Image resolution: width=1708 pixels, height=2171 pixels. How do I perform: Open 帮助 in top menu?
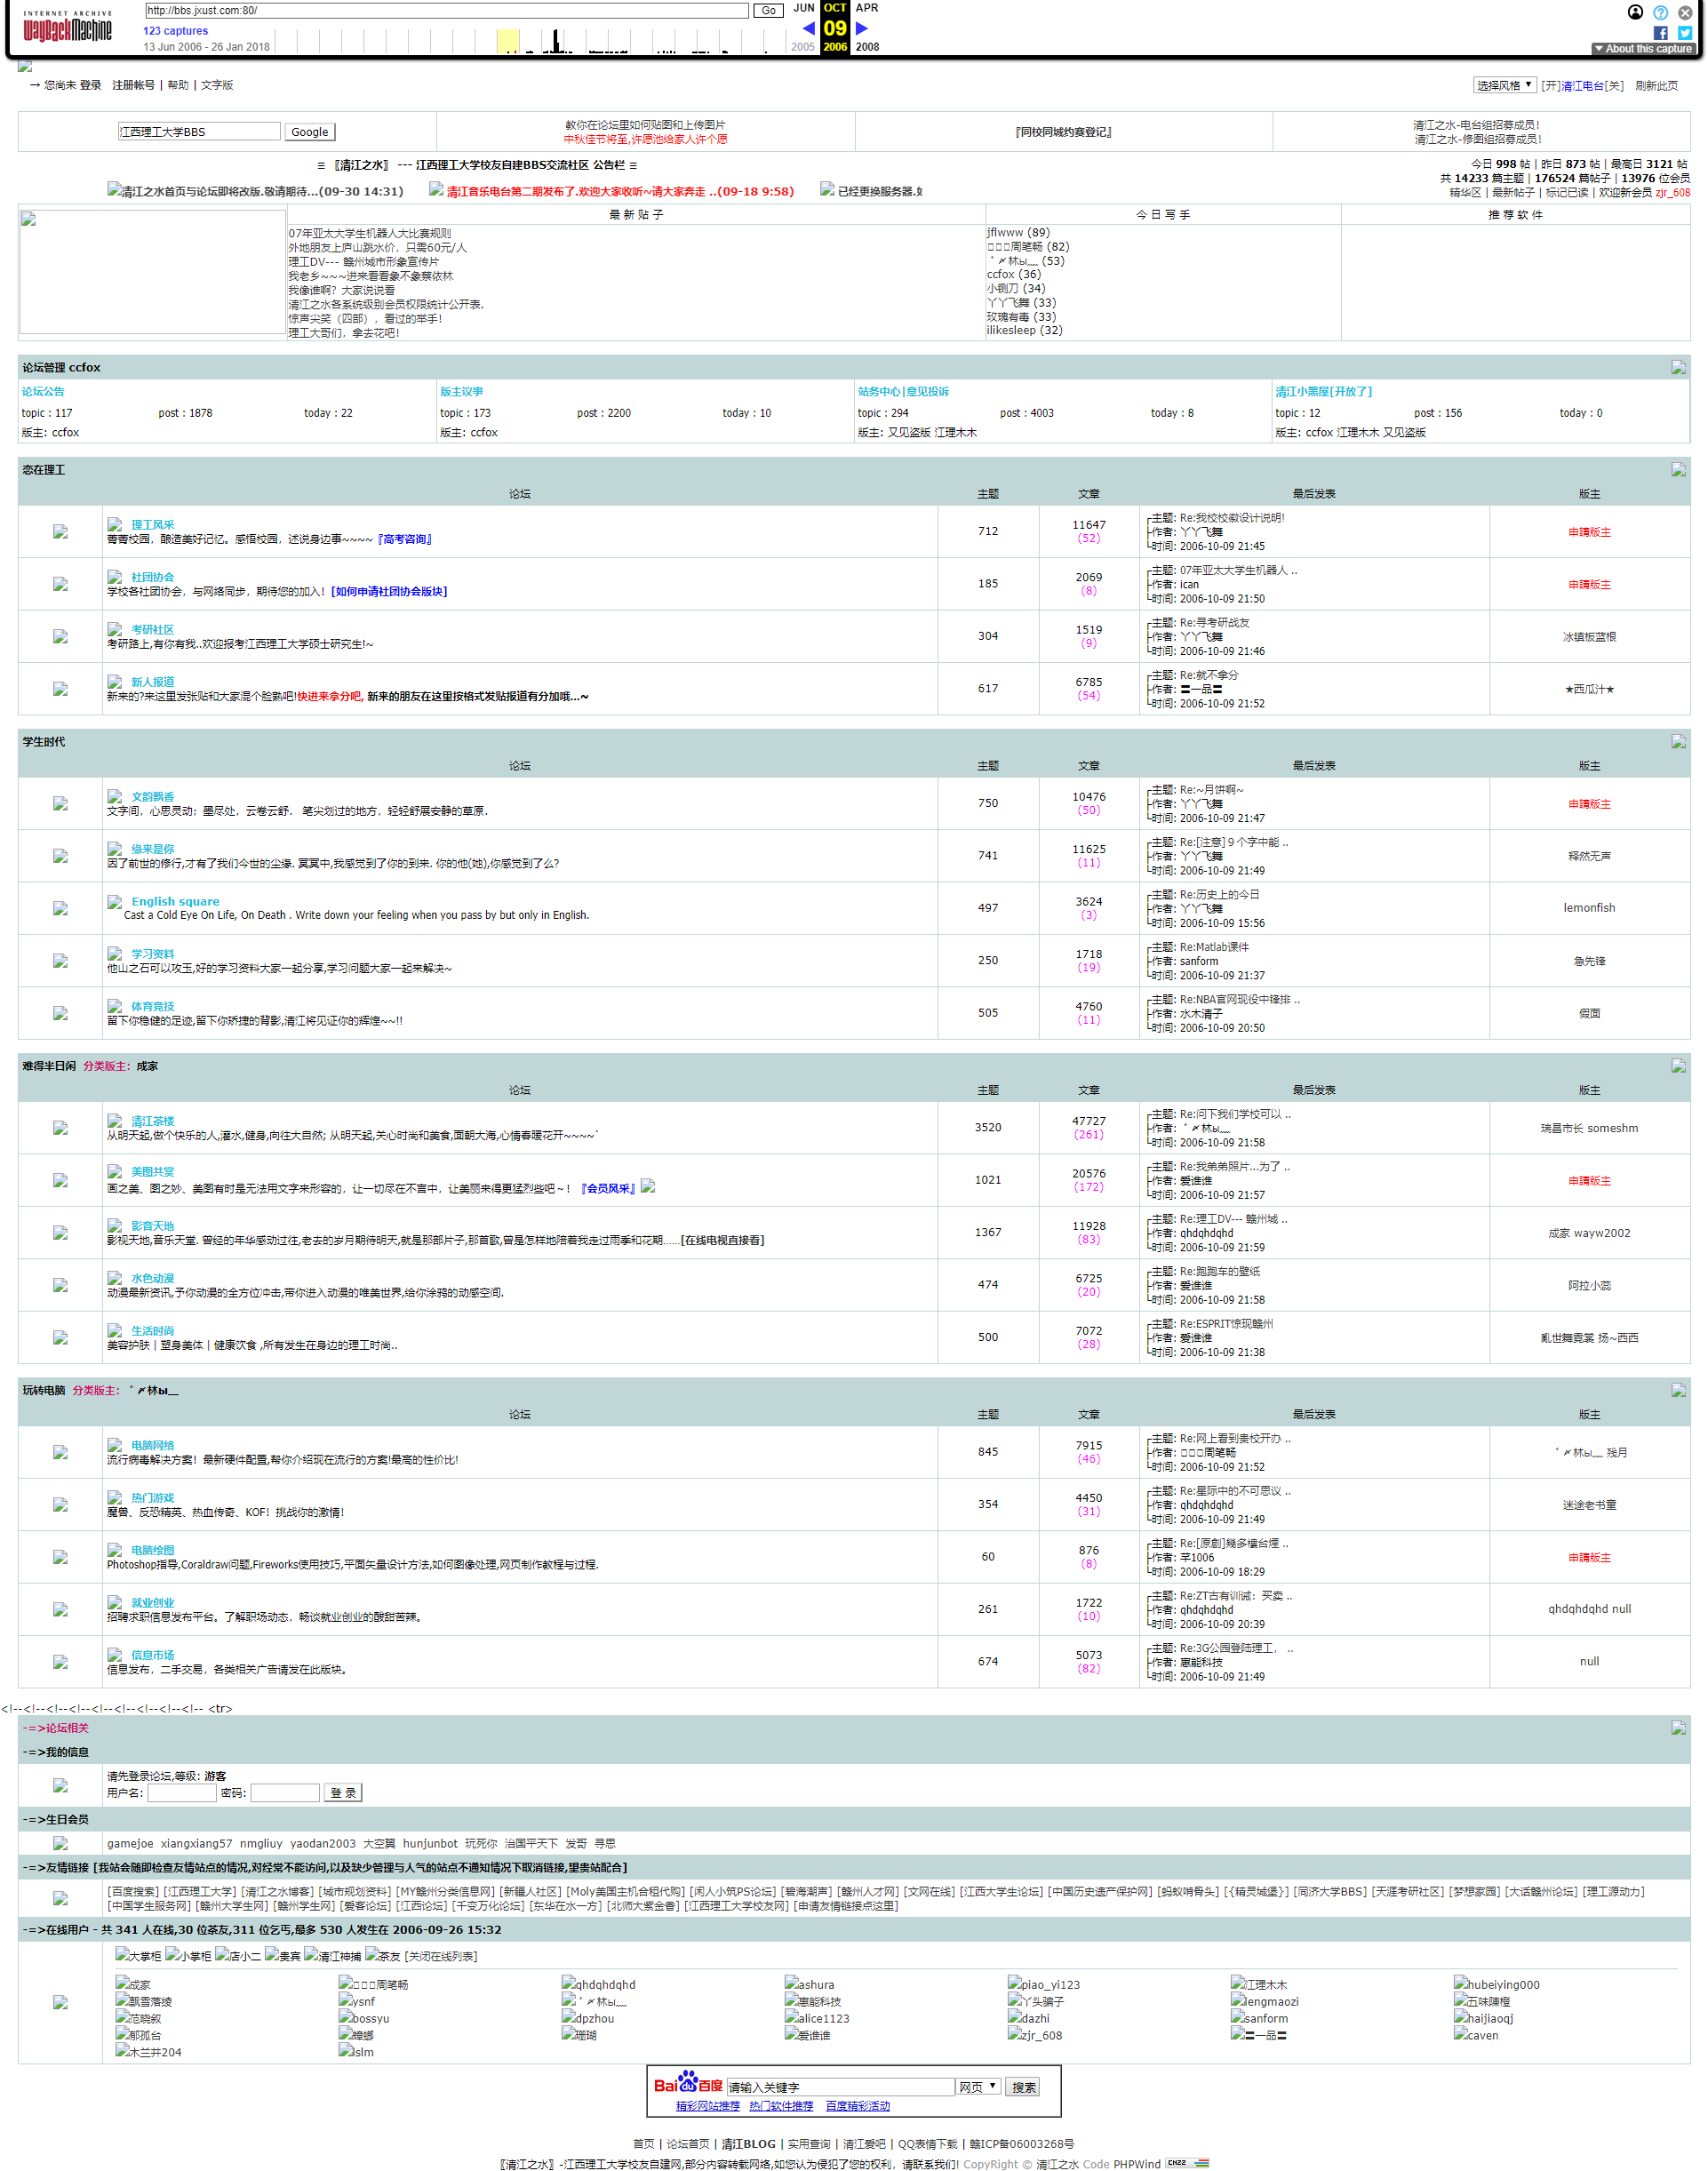pyautogui.click(x=178, y=85)
